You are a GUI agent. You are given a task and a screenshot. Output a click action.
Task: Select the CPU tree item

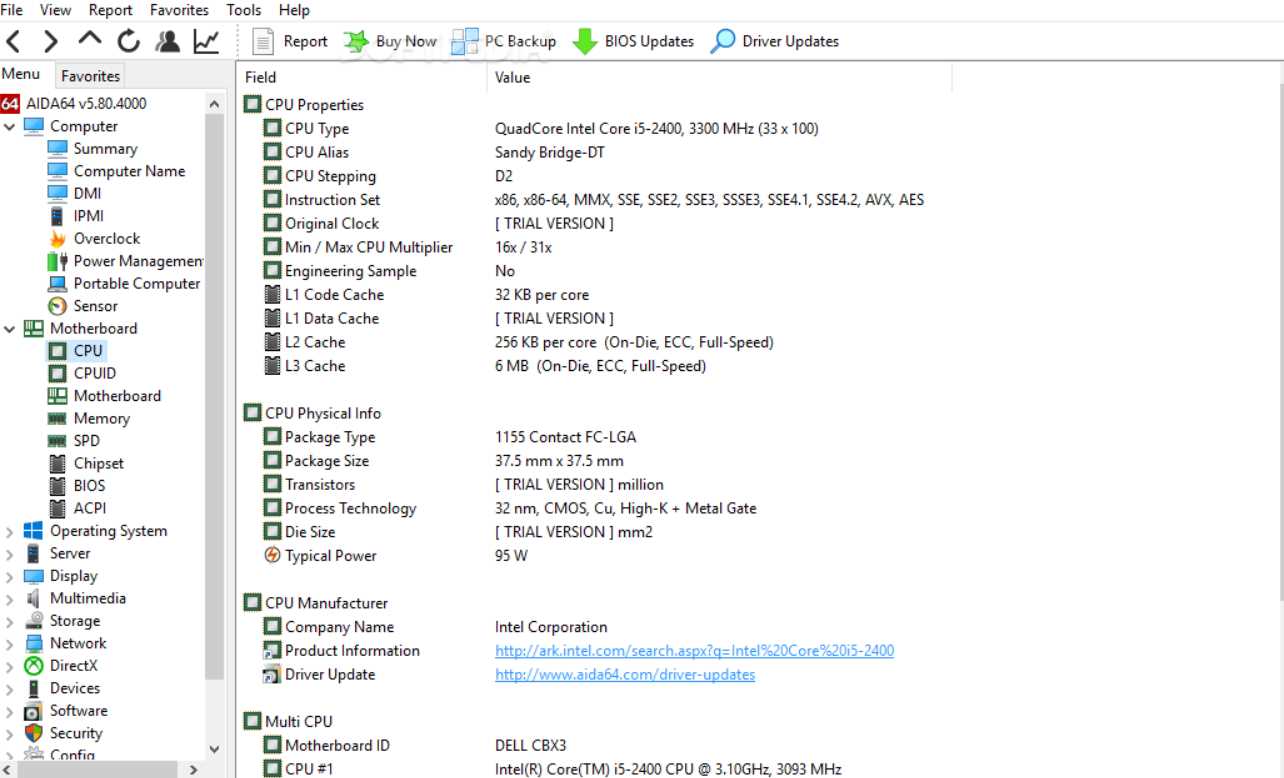pyautogui.click(x=75, y=351)
